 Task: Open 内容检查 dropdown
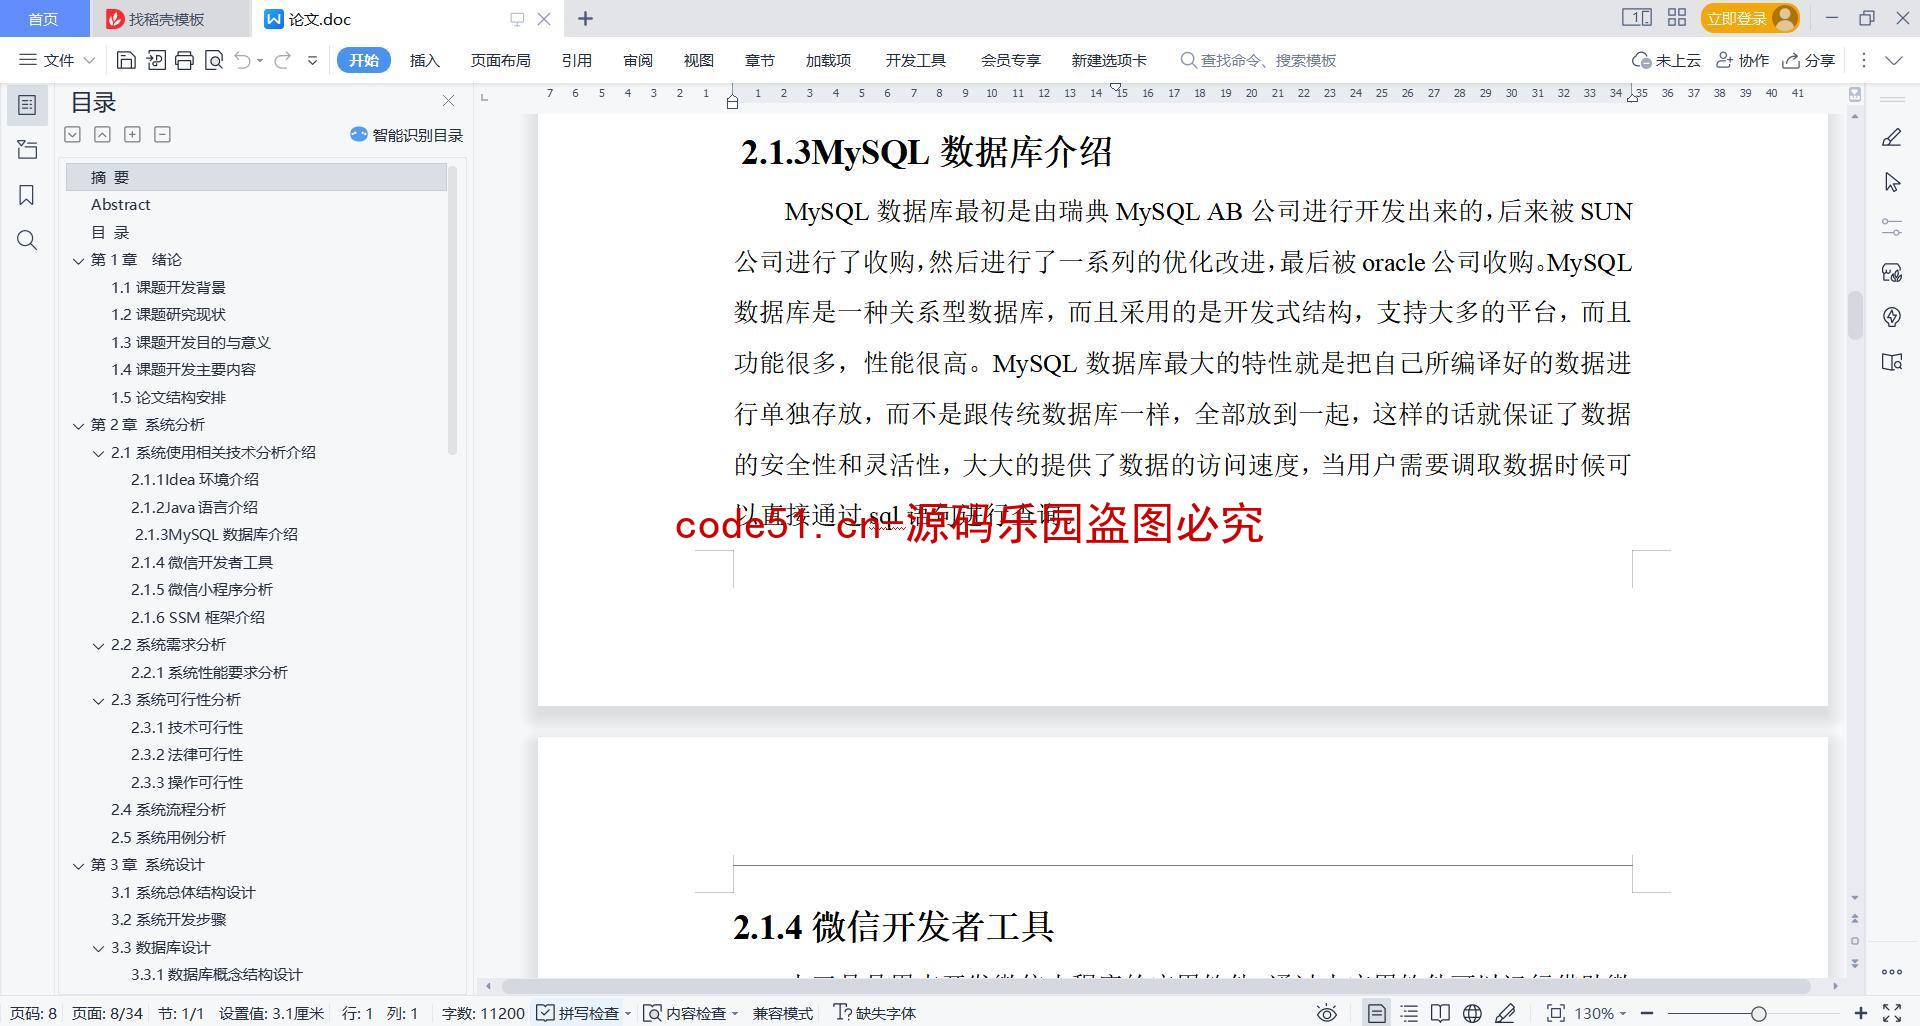[x=690, y=1013]
